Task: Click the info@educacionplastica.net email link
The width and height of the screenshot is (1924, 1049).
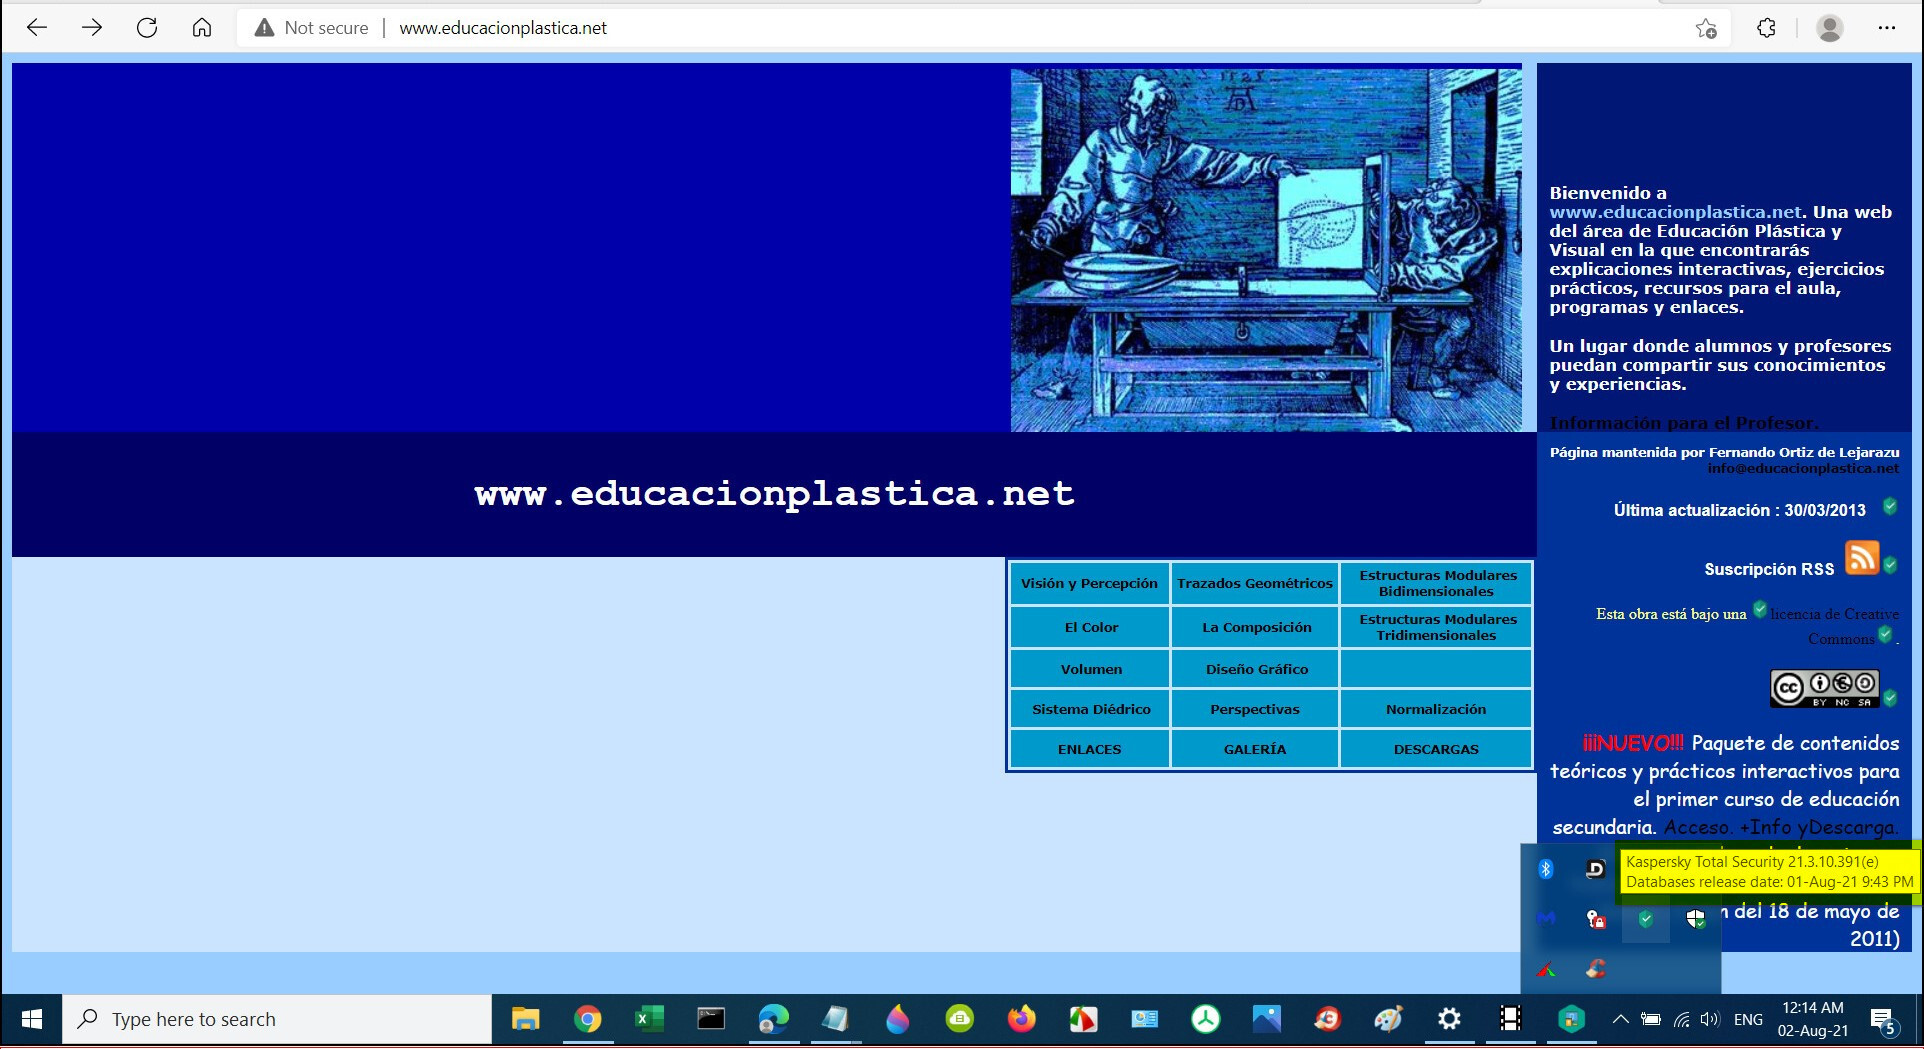Action: [1803, 468]
